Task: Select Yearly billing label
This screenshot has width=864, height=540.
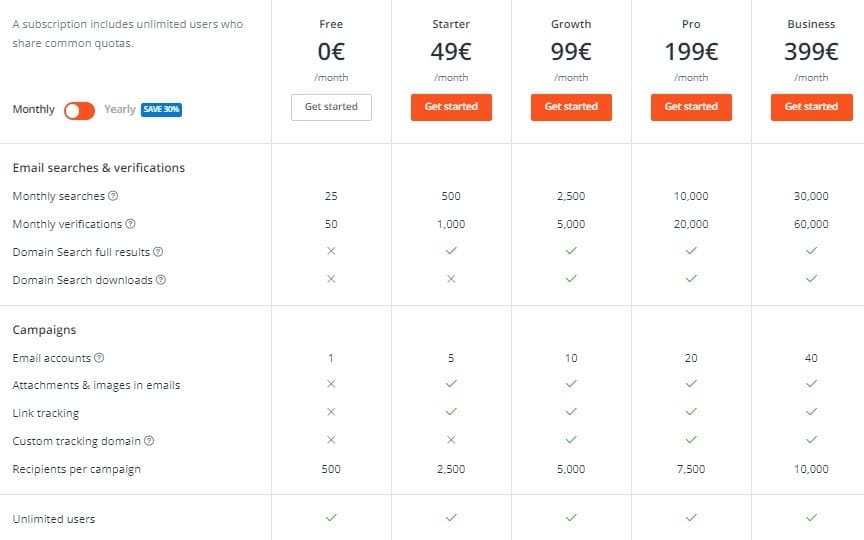Action: coord(120,109)
